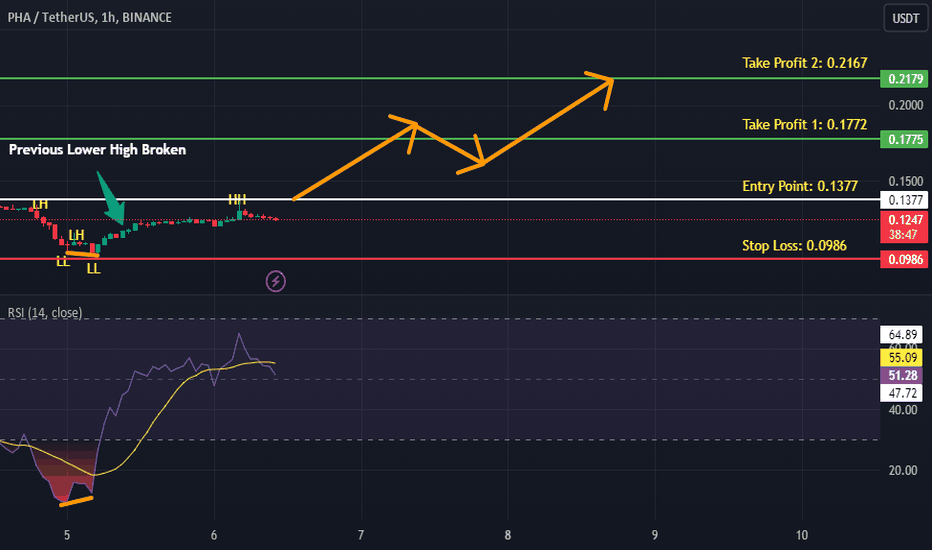Click date 5 on the time axis
This screenshot has width=932, height=550.
[x=67, y=535]
